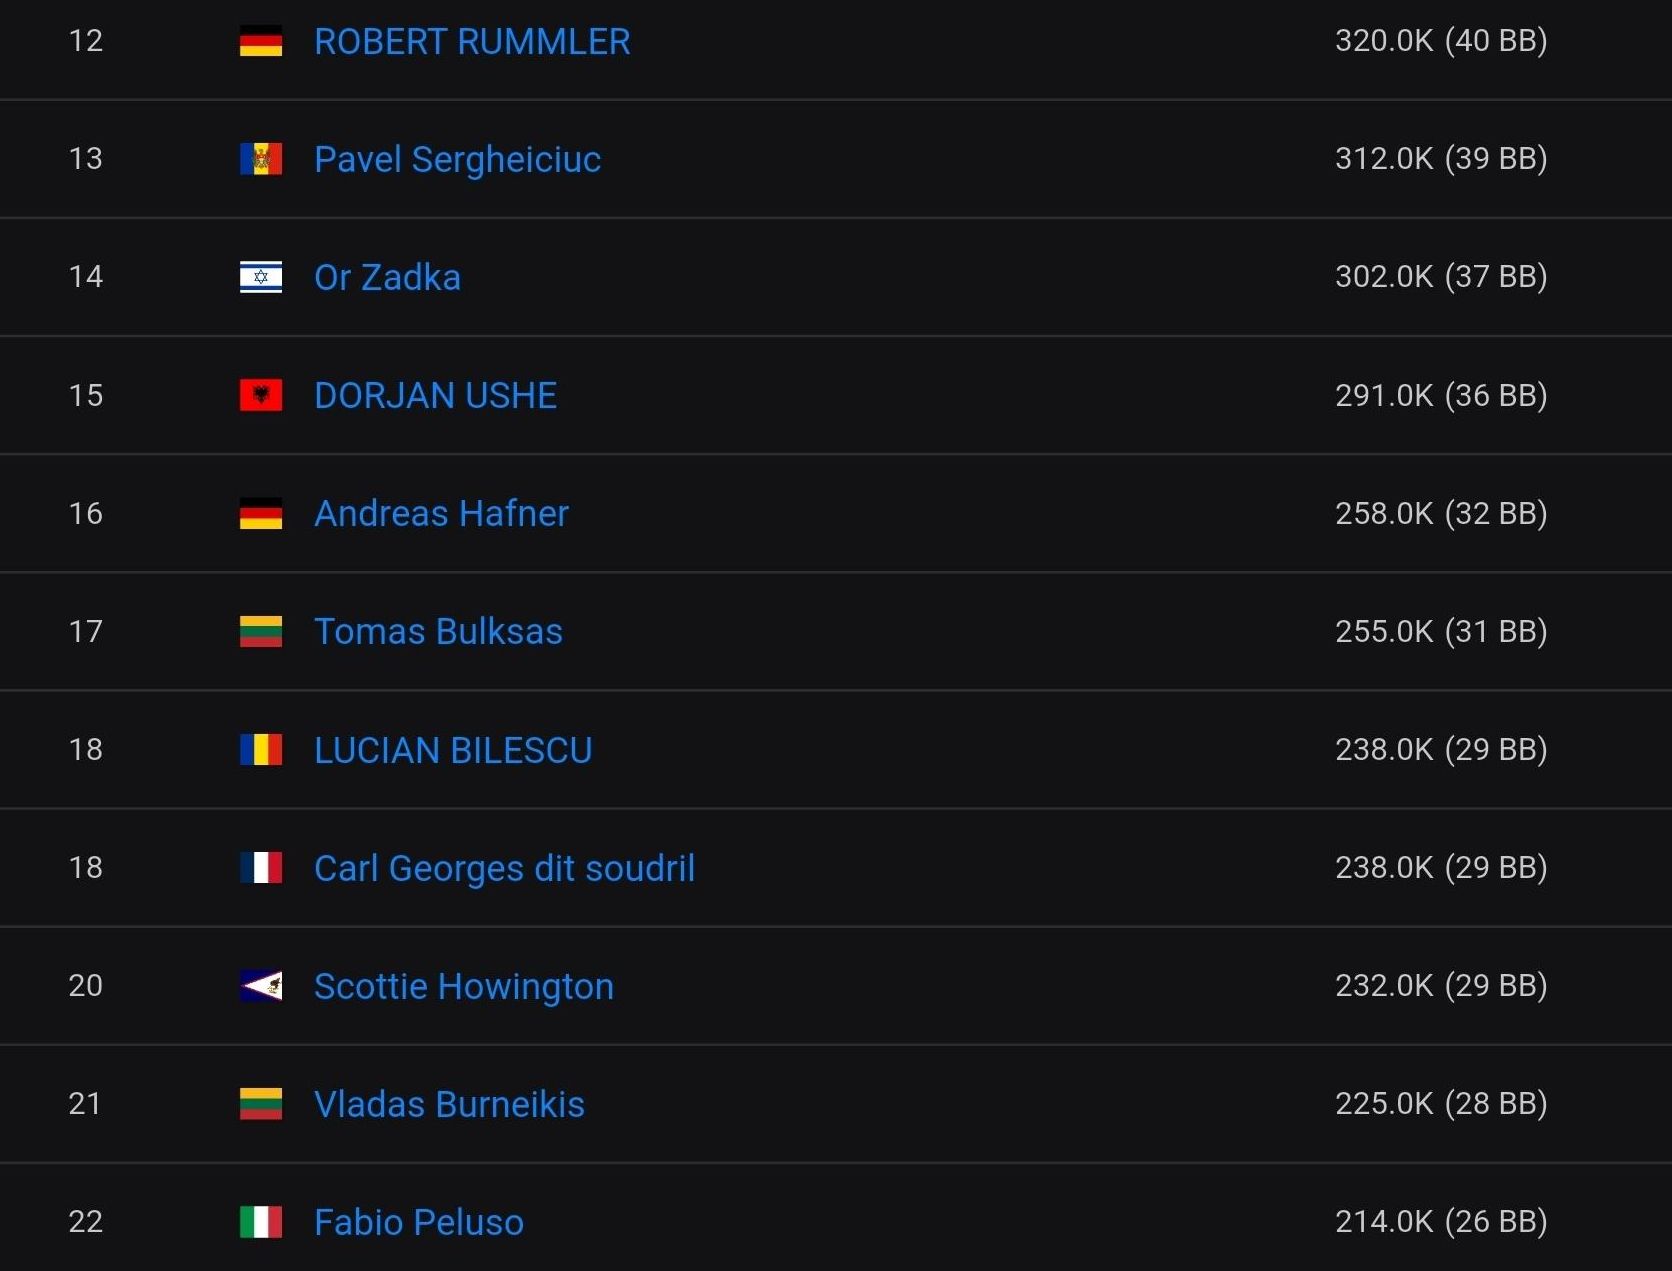The image size is (1672, 1271).
Task: Click the Albanian flag beside Dorjan Ushe
Action: click(261, 396)
